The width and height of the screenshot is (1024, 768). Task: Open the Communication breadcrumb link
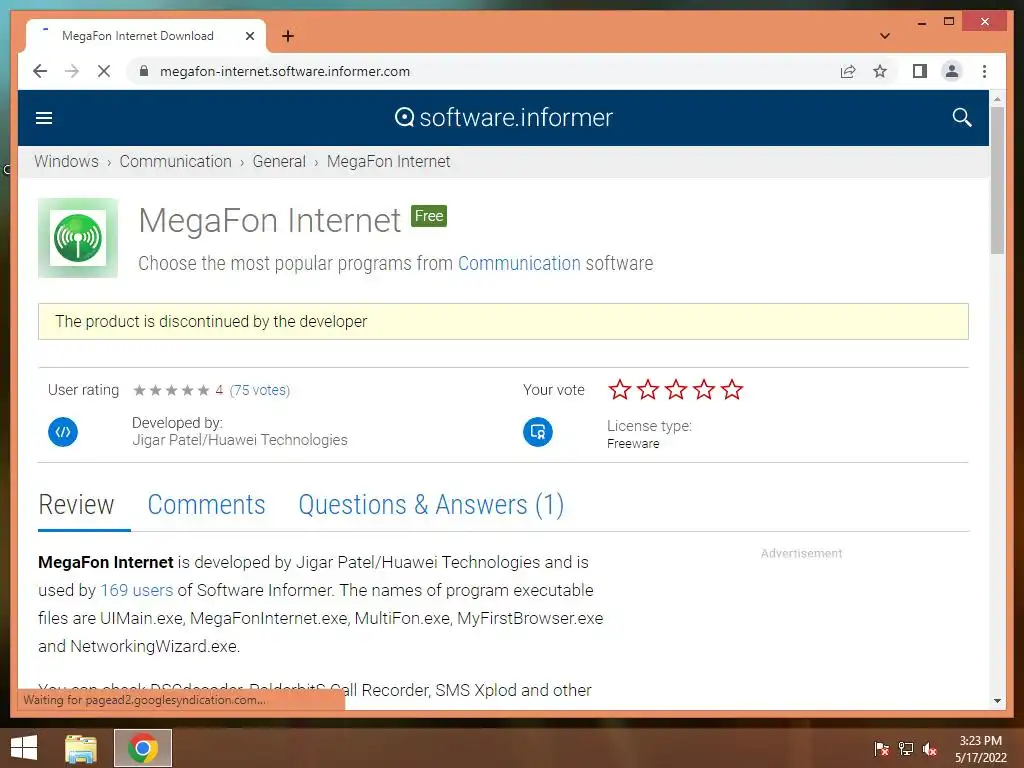pyautogui.click(x=175, y=161)
